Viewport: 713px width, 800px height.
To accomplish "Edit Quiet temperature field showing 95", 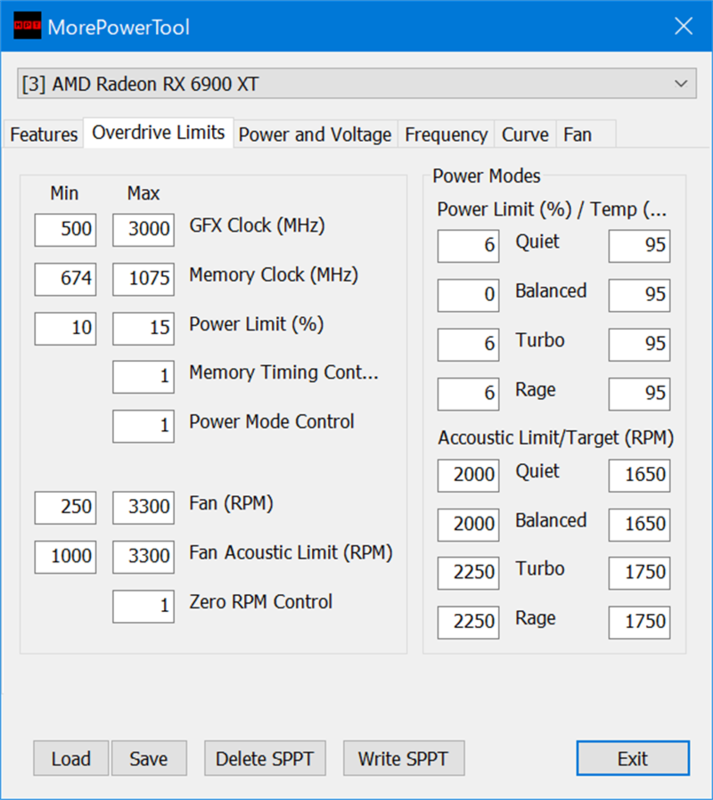I will tap(640, 246).
